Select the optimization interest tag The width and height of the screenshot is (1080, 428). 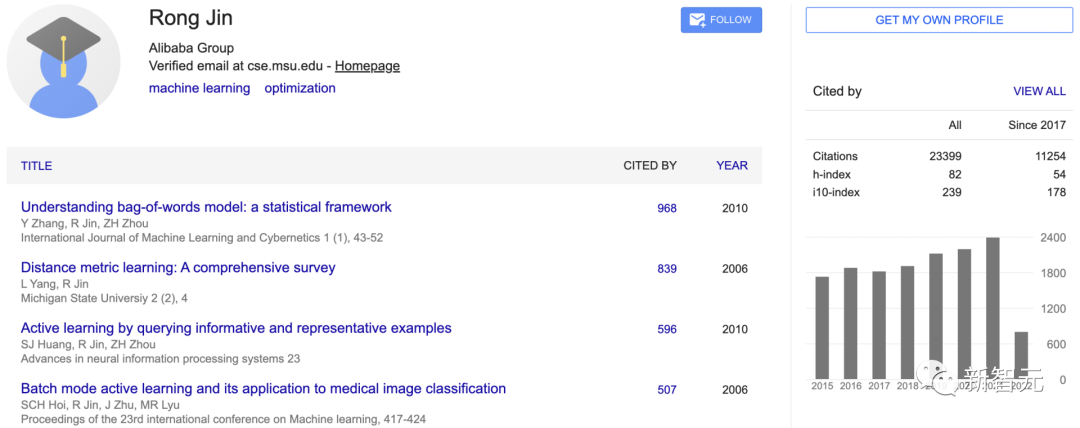(300, 88)
